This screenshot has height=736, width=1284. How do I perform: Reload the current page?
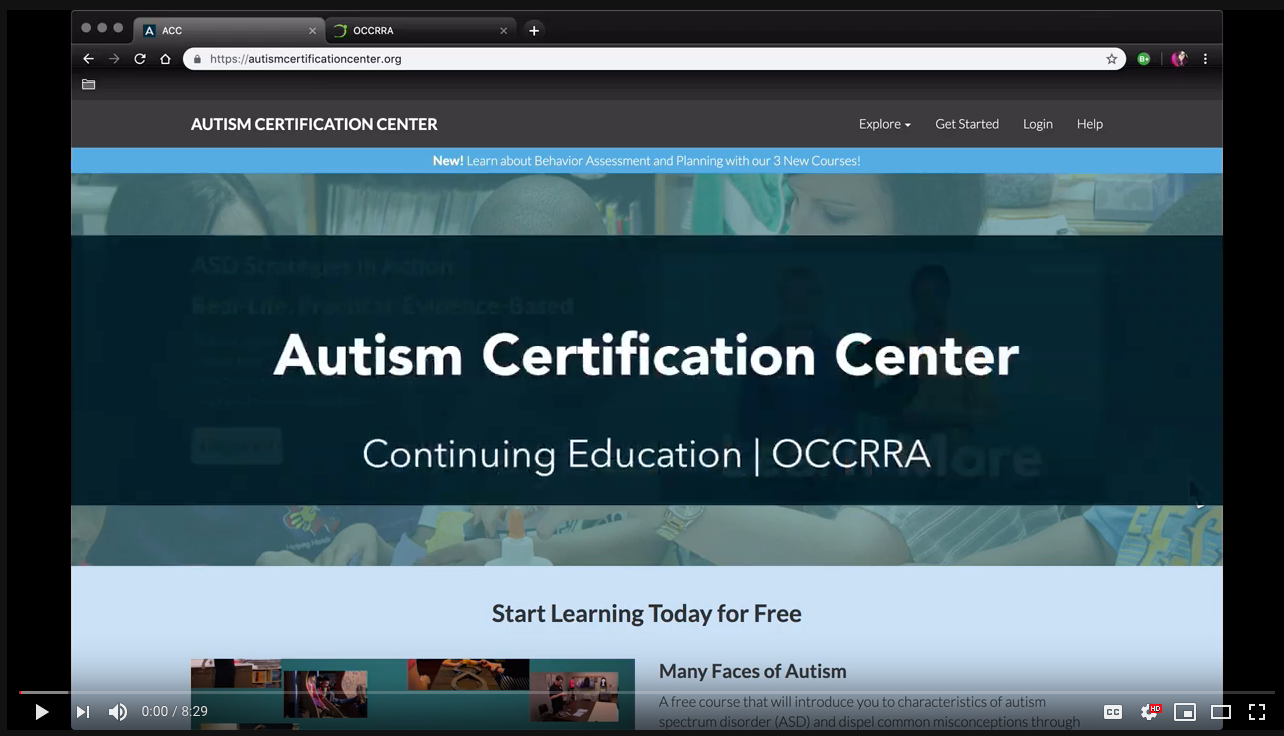pyautogui.click(x=140, y=59)
